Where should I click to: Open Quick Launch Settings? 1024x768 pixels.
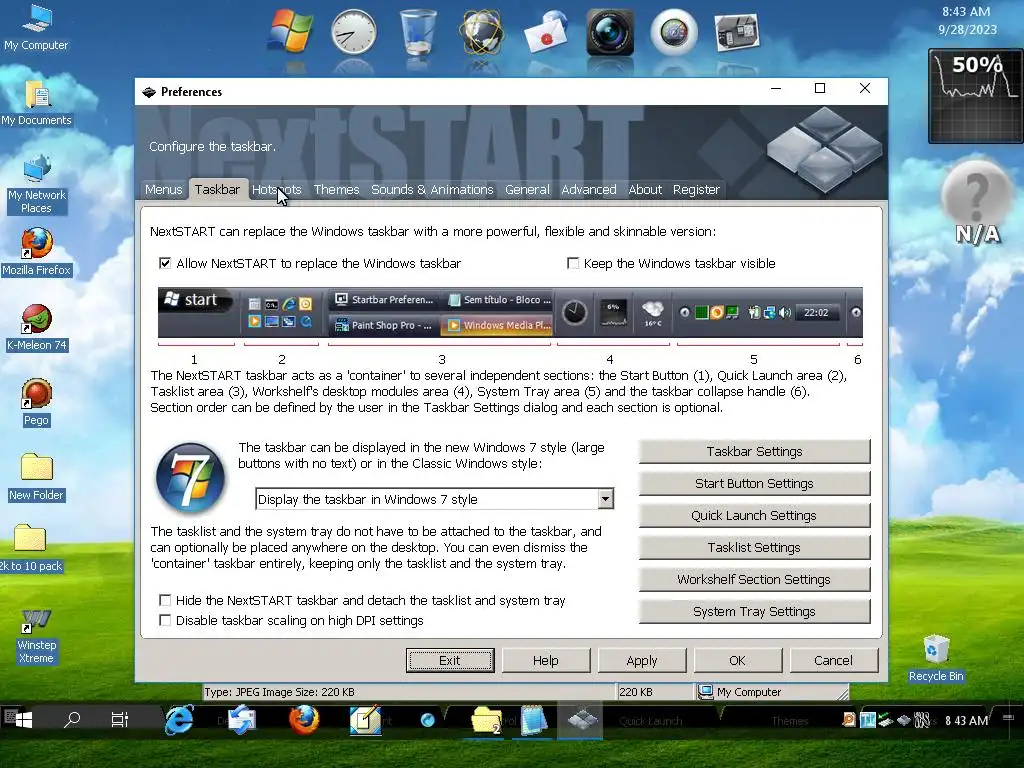[754, 515]
